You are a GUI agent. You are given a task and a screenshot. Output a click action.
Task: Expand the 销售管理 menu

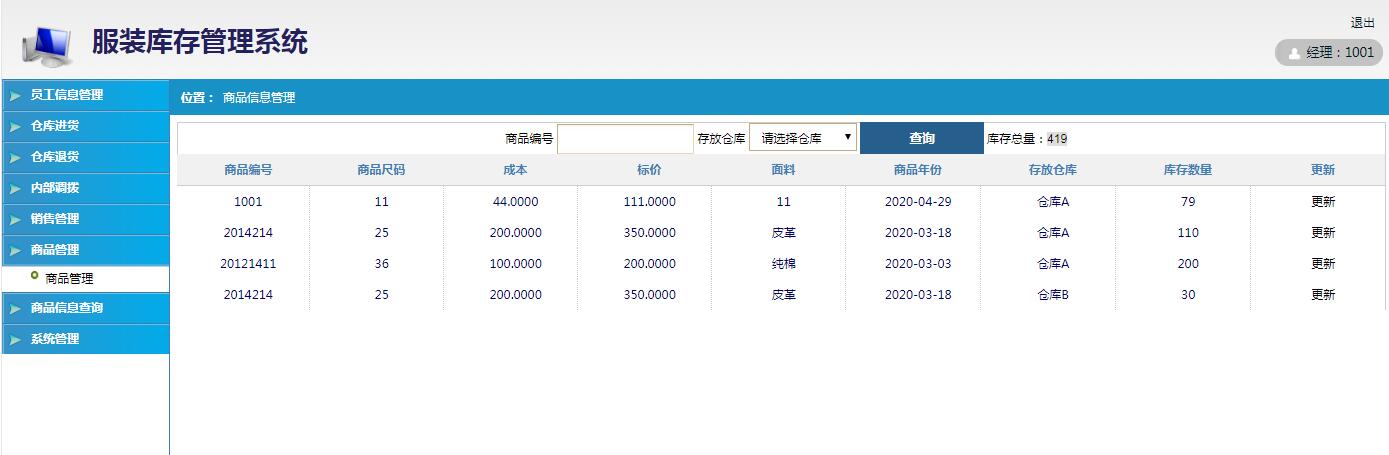(x=85, y=219)
